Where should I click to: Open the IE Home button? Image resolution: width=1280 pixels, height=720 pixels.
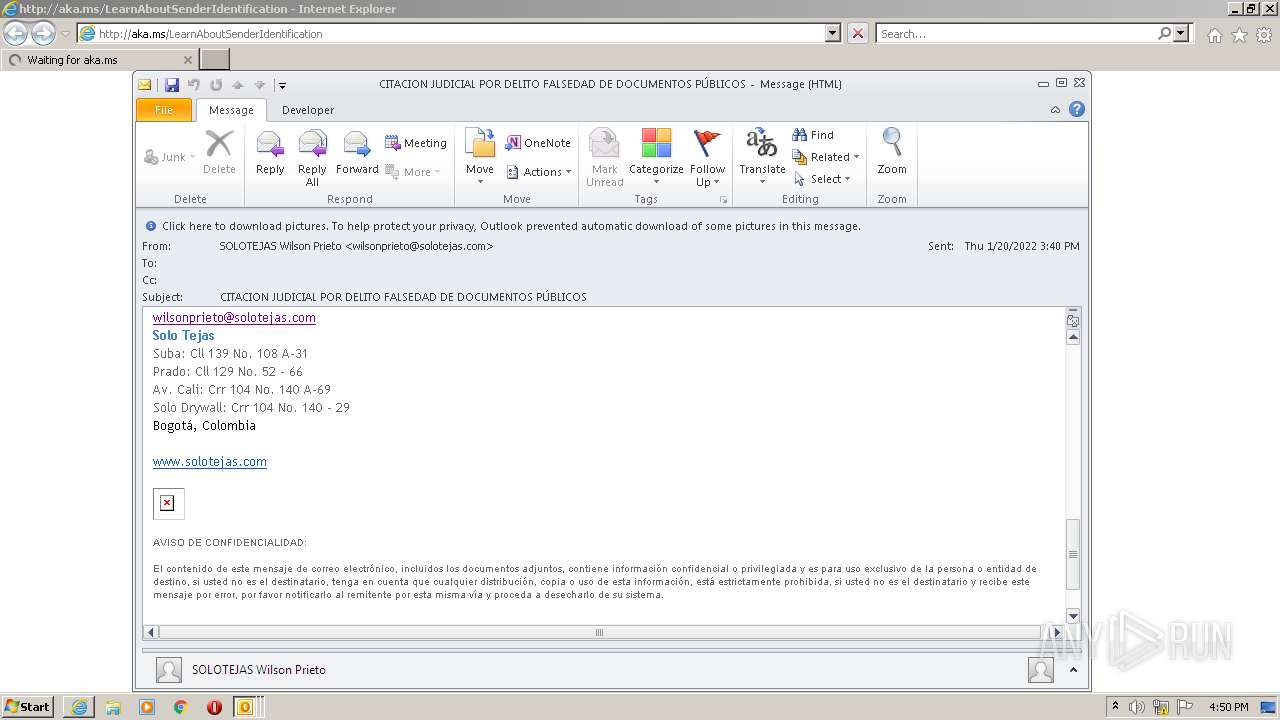click(1214, 35)
